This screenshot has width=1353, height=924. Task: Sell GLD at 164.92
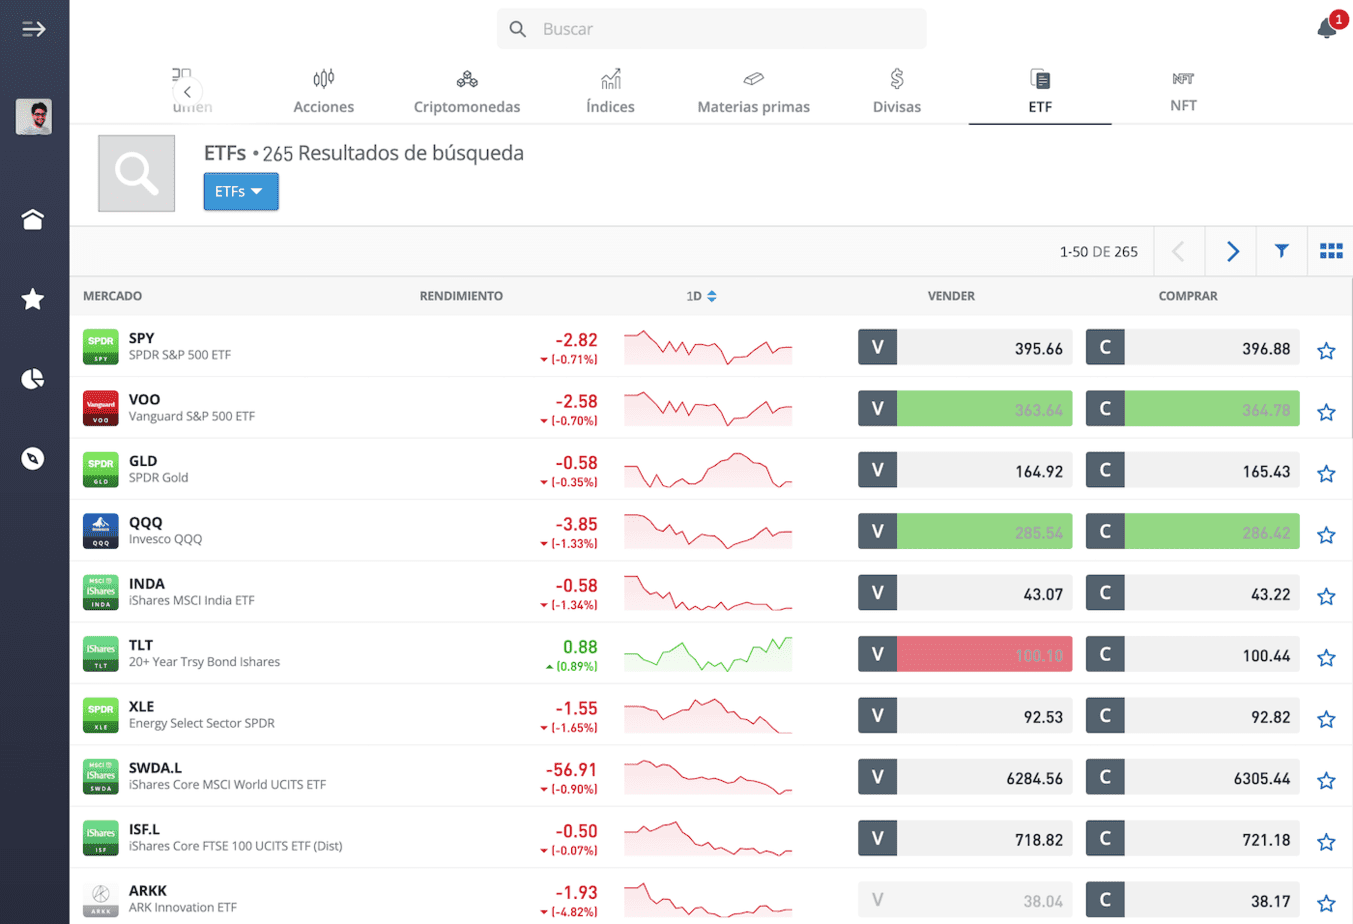(965, 470)
